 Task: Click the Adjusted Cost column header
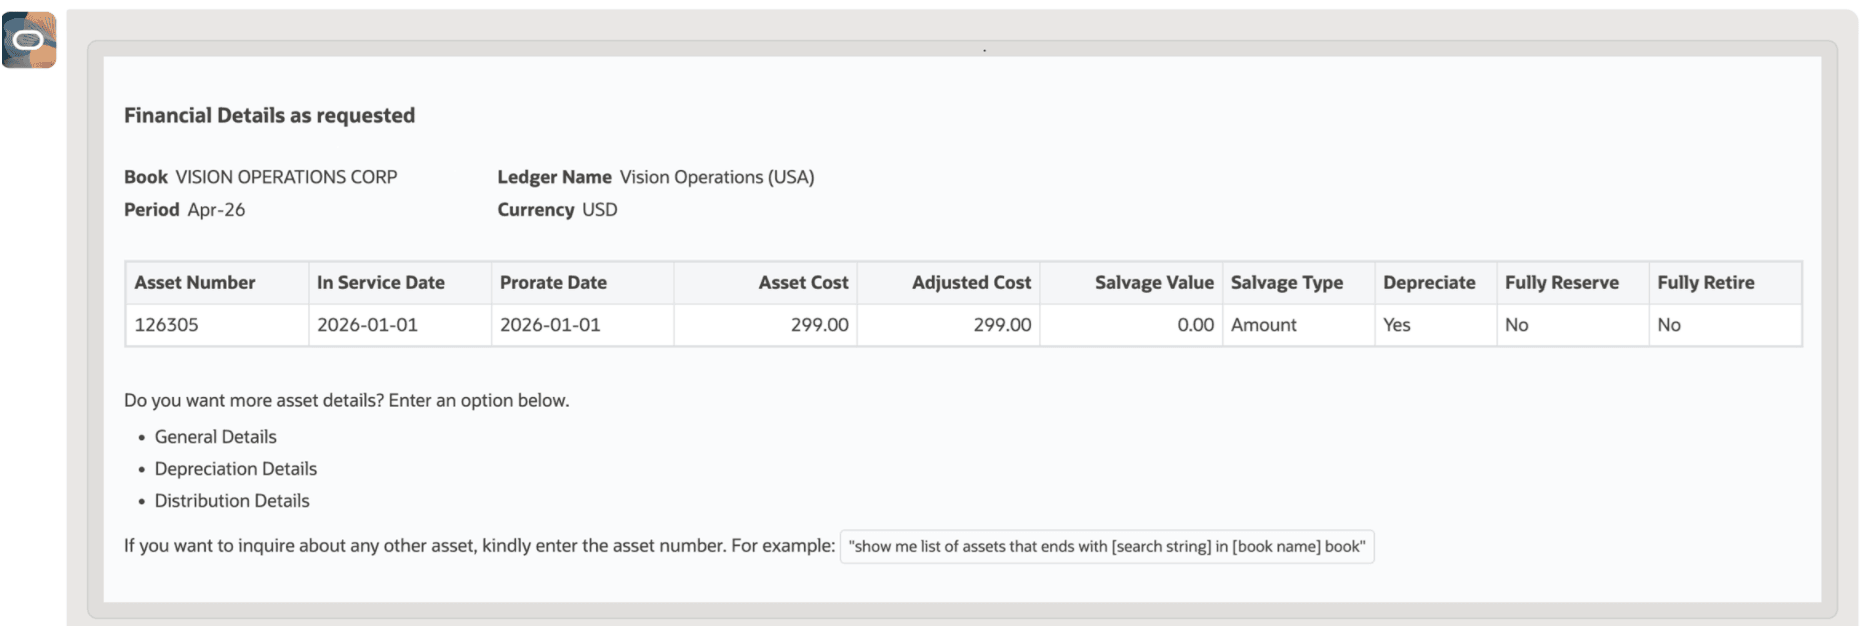pos(948,283)
